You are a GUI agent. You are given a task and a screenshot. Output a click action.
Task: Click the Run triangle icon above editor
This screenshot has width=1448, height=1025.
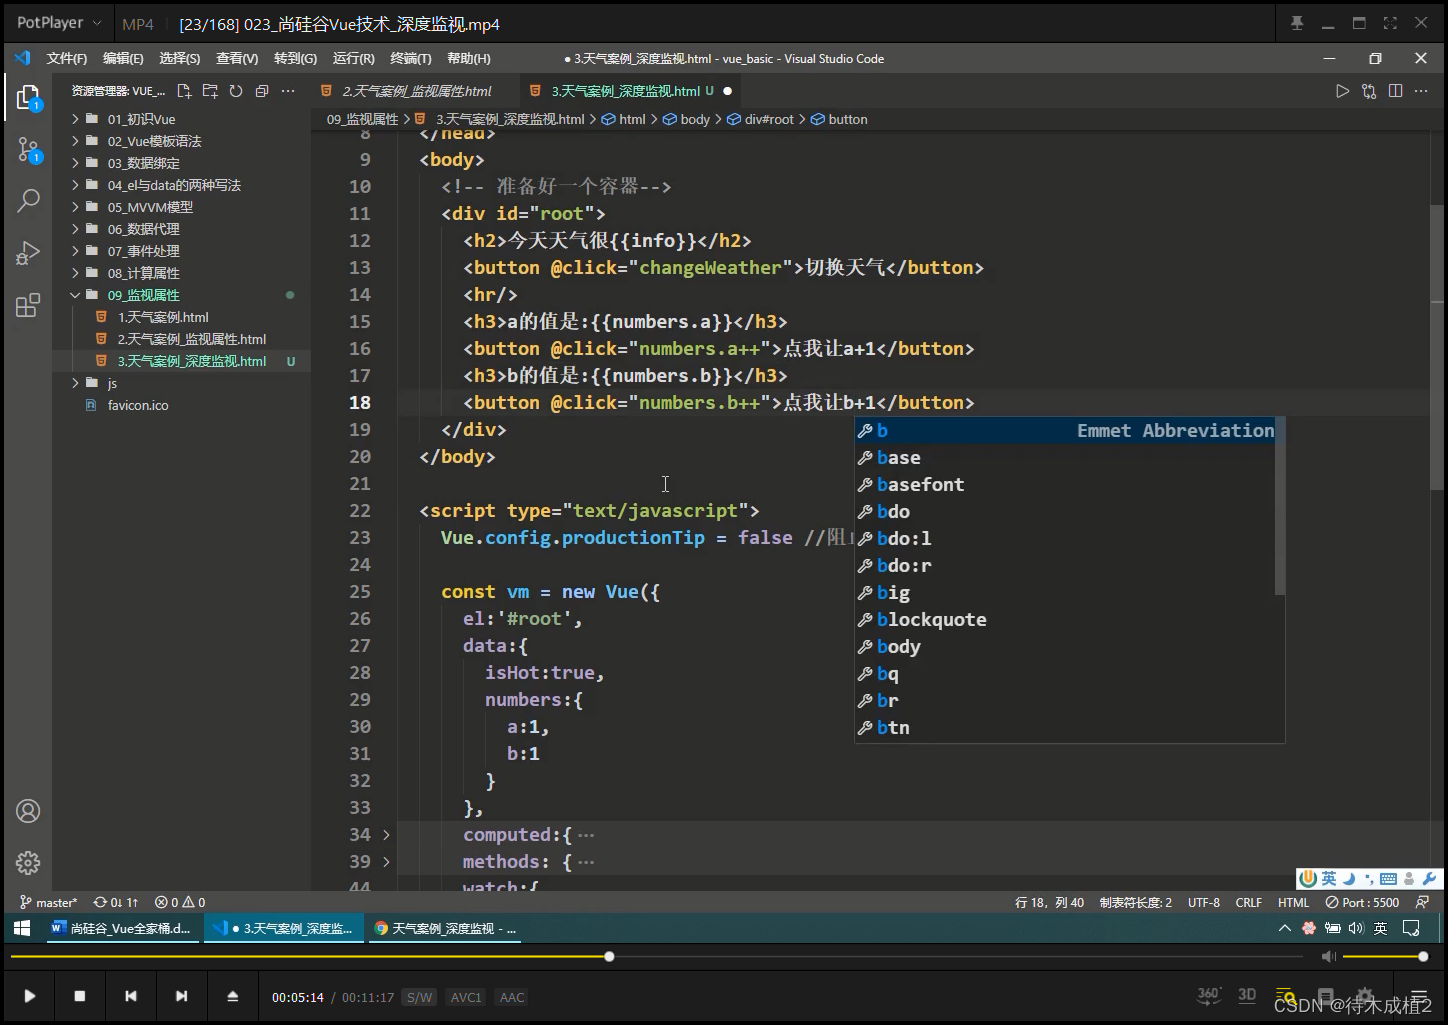[x=1342, y=91]
